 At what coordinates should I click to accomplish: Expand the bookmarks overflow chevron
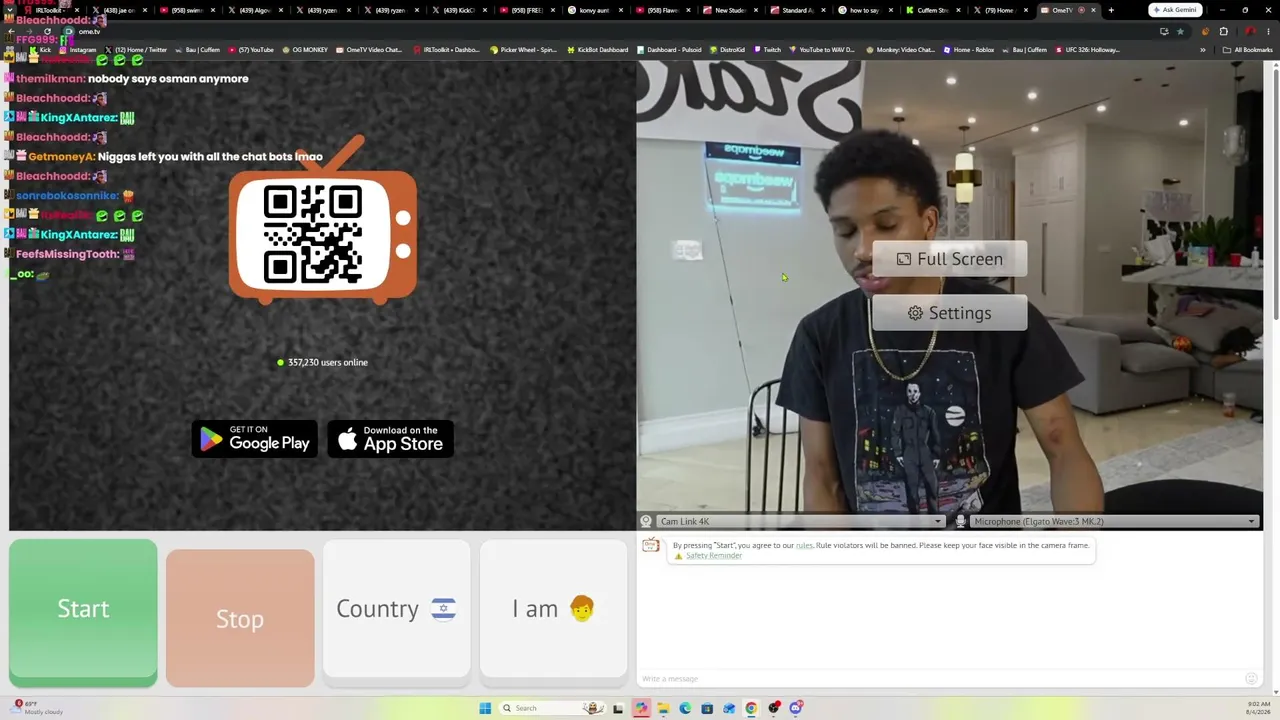[x=1203, y=50]
